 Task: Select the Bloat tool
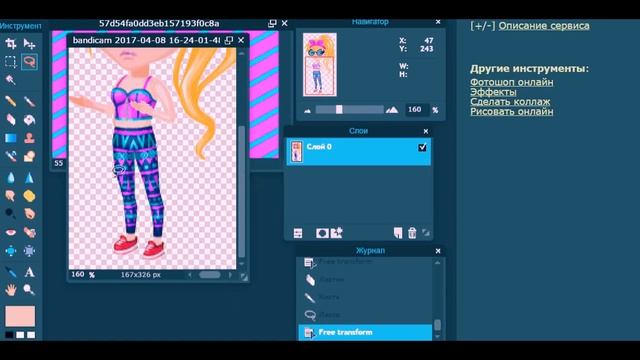(11, 251)
